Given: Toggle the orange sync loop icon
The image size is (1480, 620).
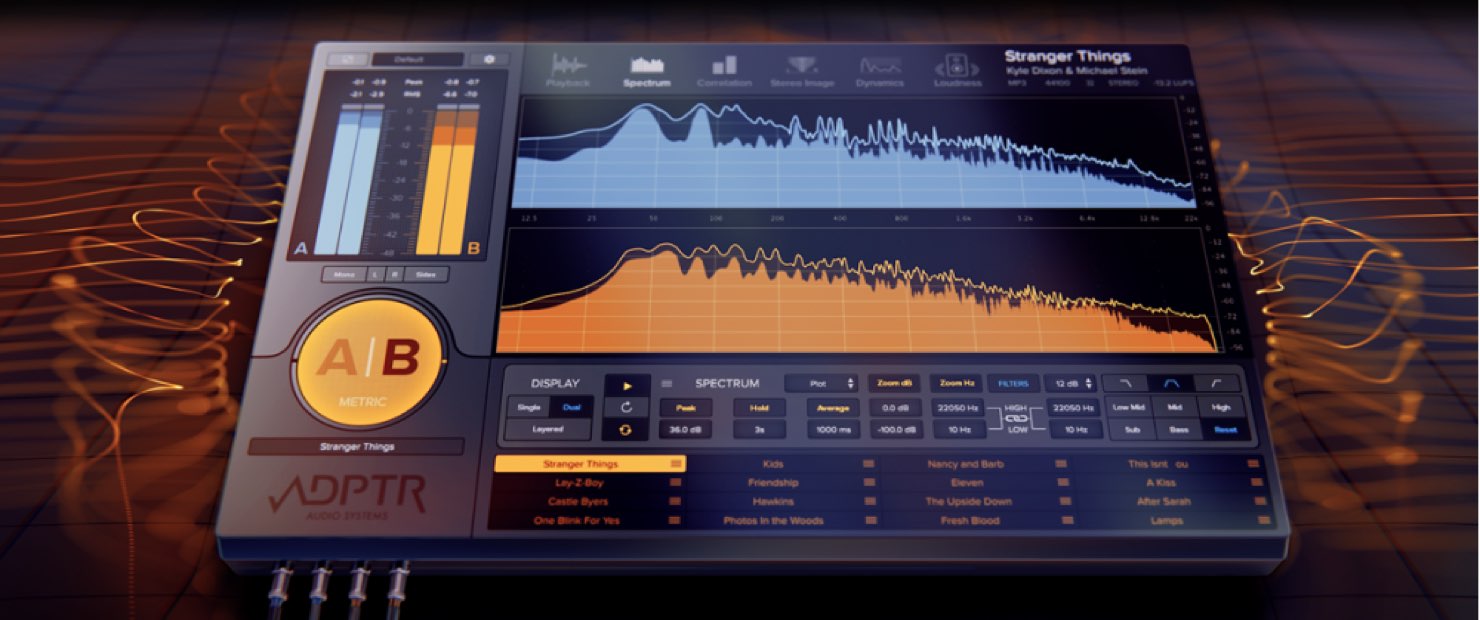Looking at the screenshot, I should (626, 429).
